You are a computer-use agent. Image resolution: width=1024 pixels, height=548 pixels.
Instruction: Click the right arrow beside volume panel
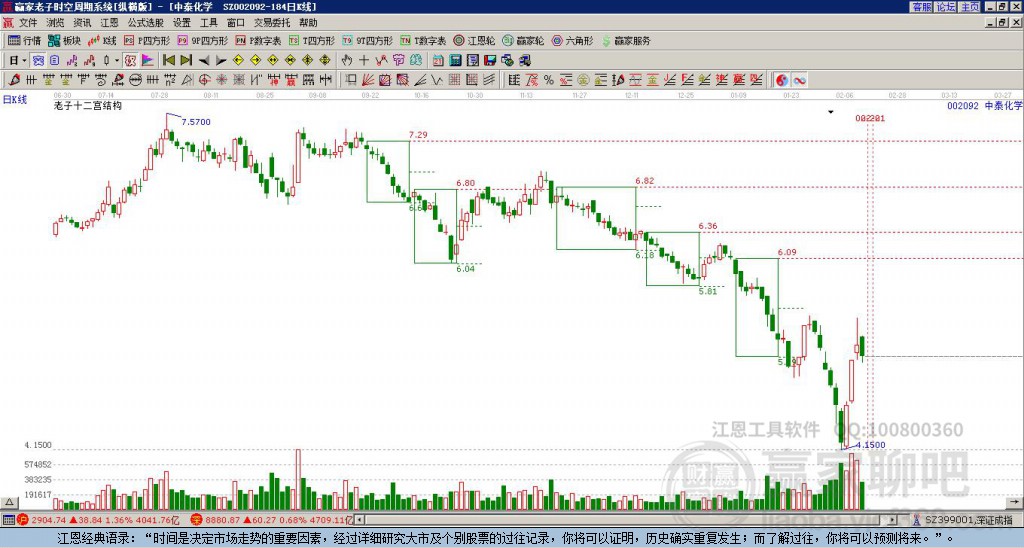click(x=1015, y=502)
